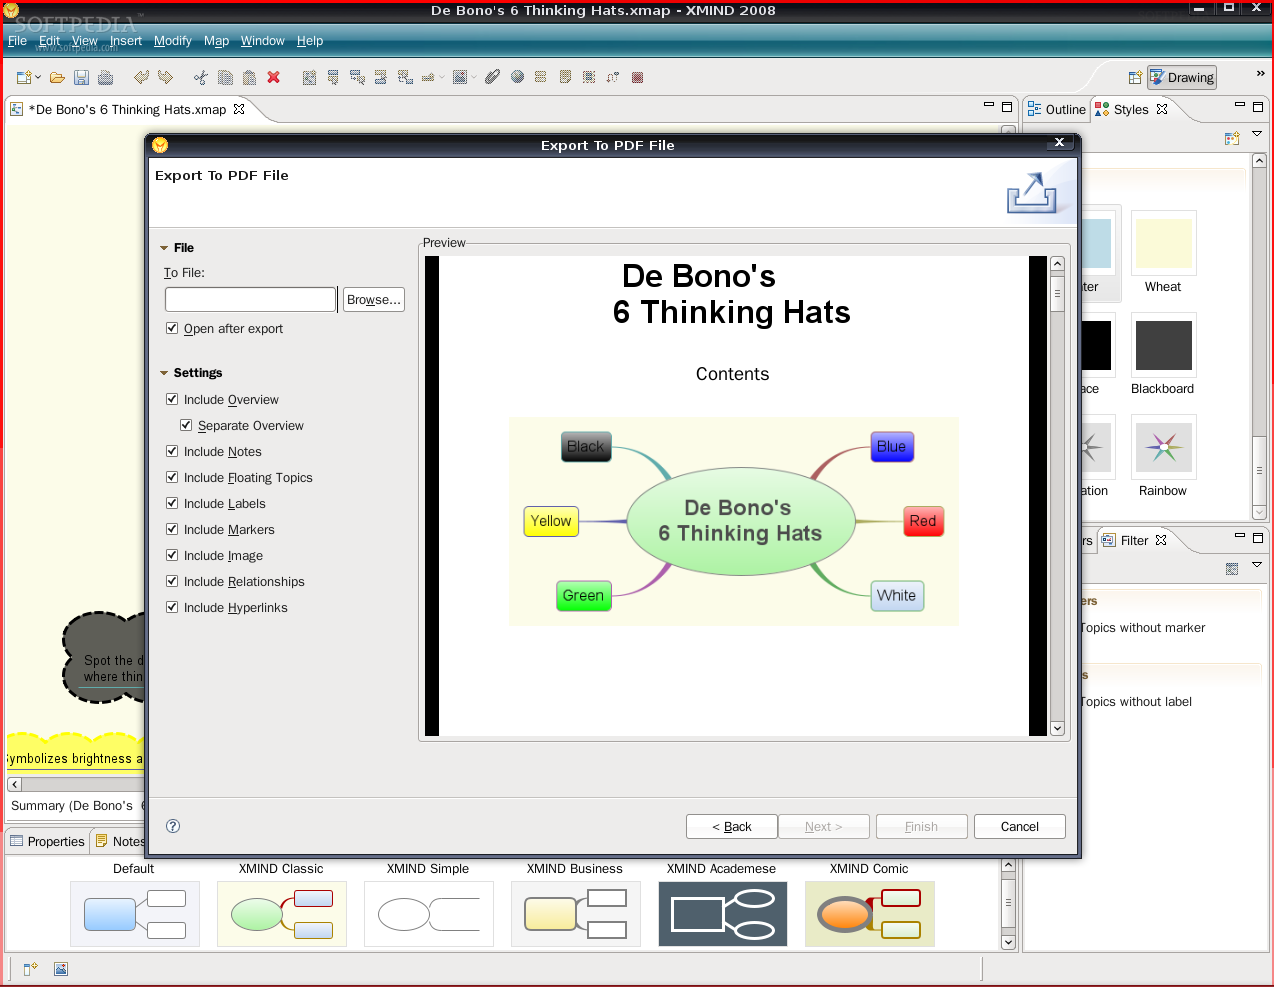Click the new style icon in Styles panel
The image size is (1274, 987).
click(1232, 139)
